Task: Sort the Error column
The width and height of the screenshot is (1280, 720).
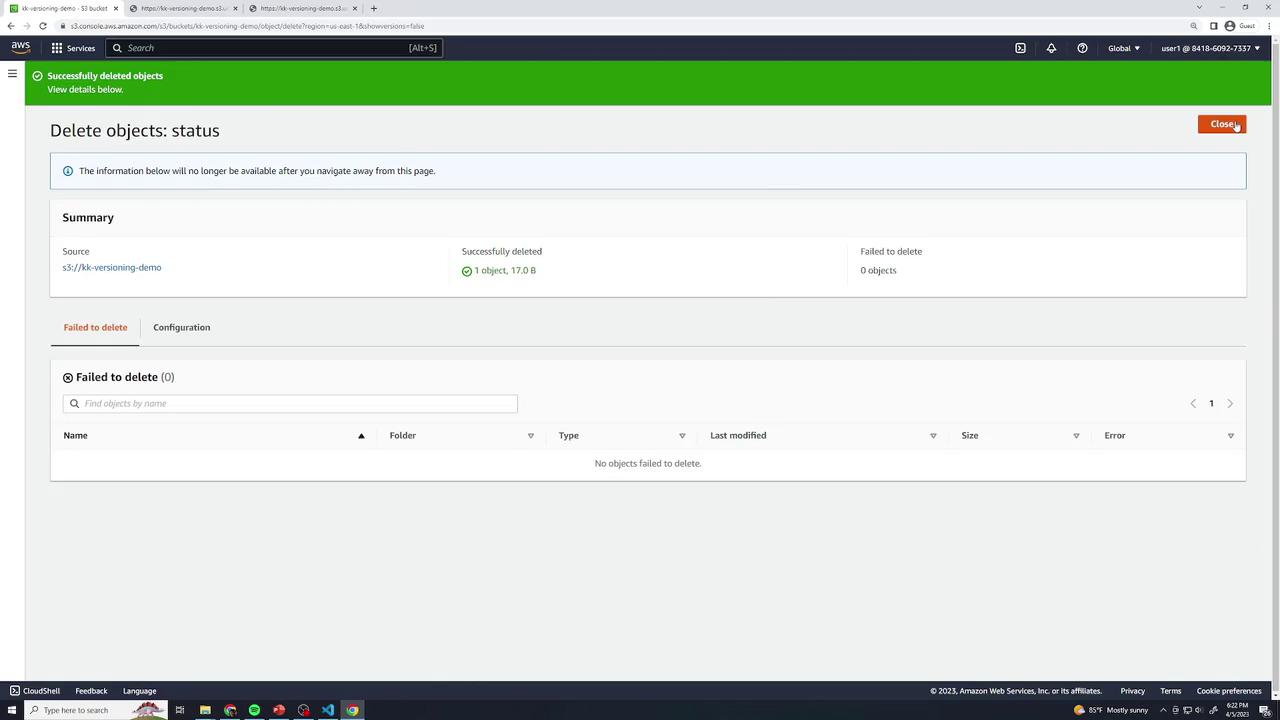Action: 1230,436
